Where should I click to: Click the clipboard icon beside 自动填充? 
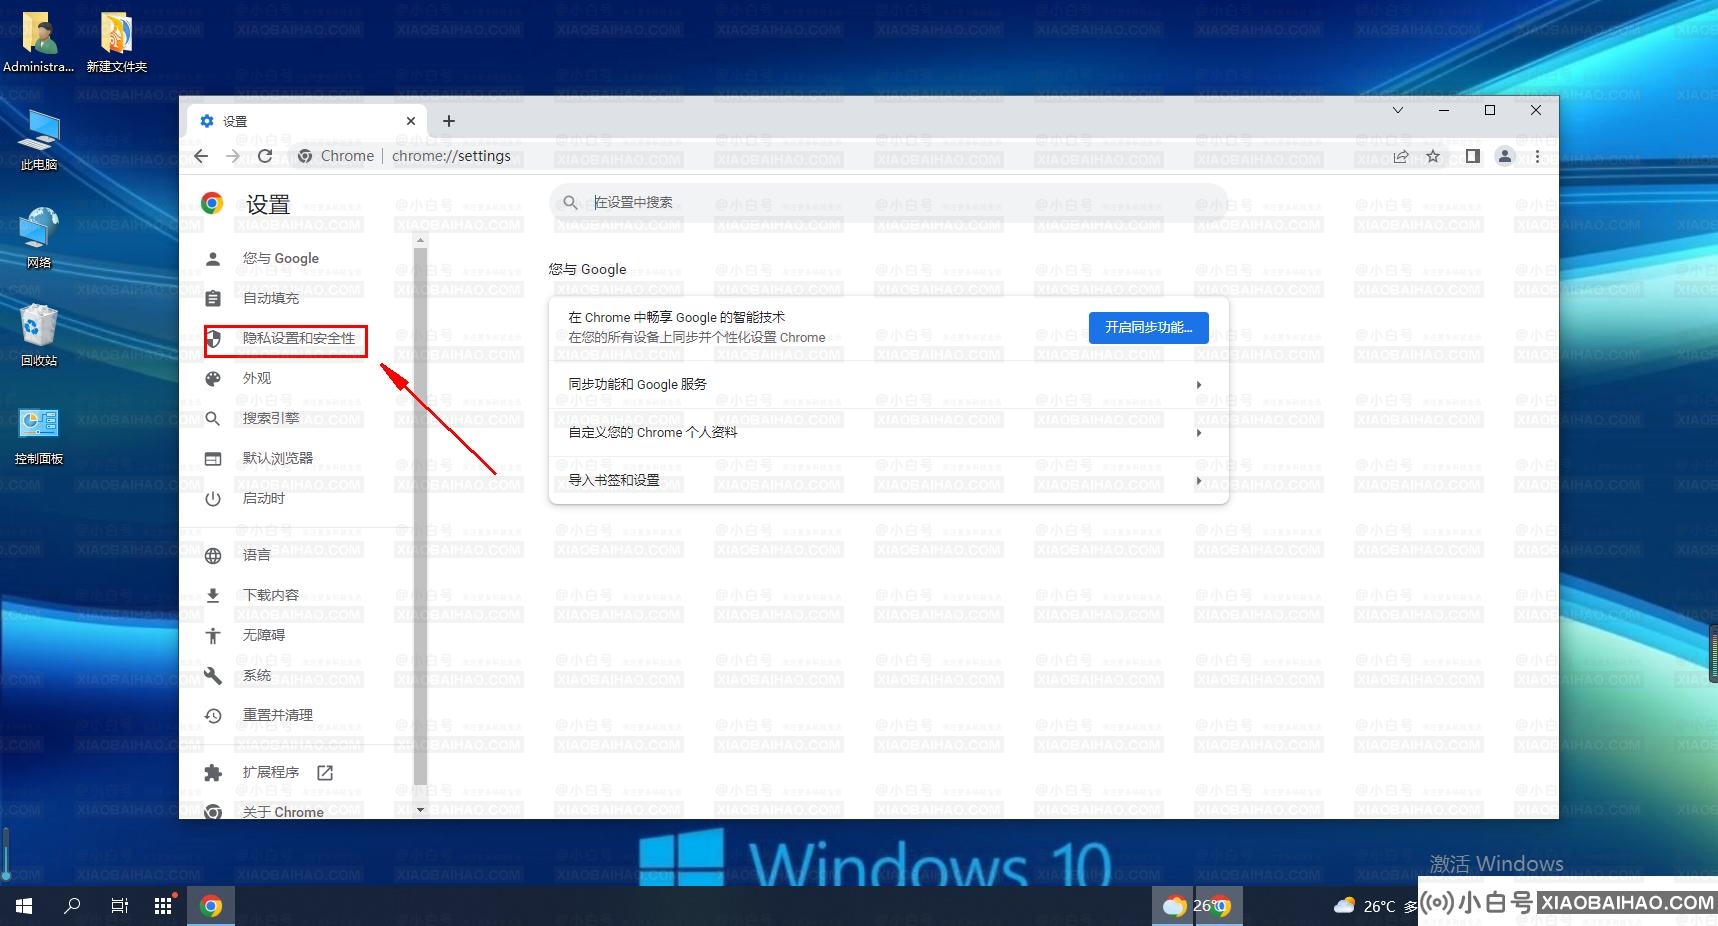coord(213,298)
